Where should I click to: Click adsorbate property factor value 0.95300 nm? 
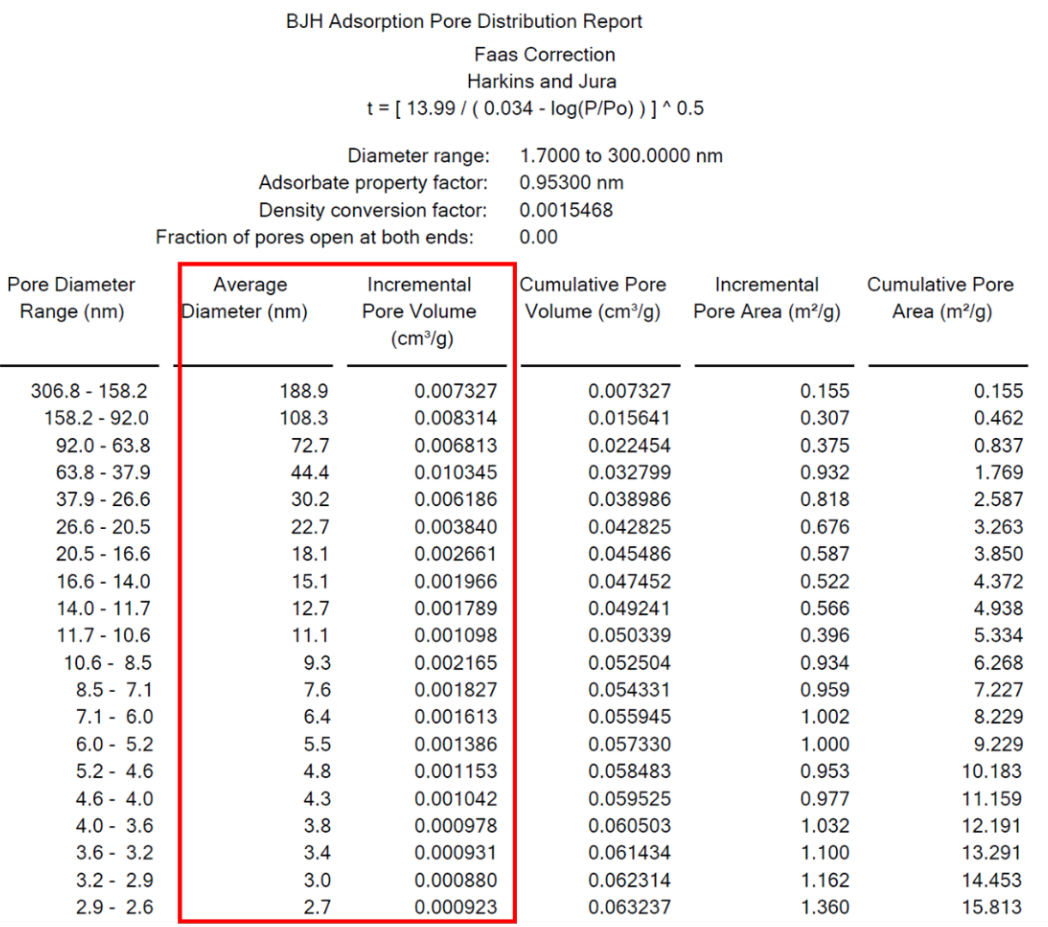click(571, 183)
